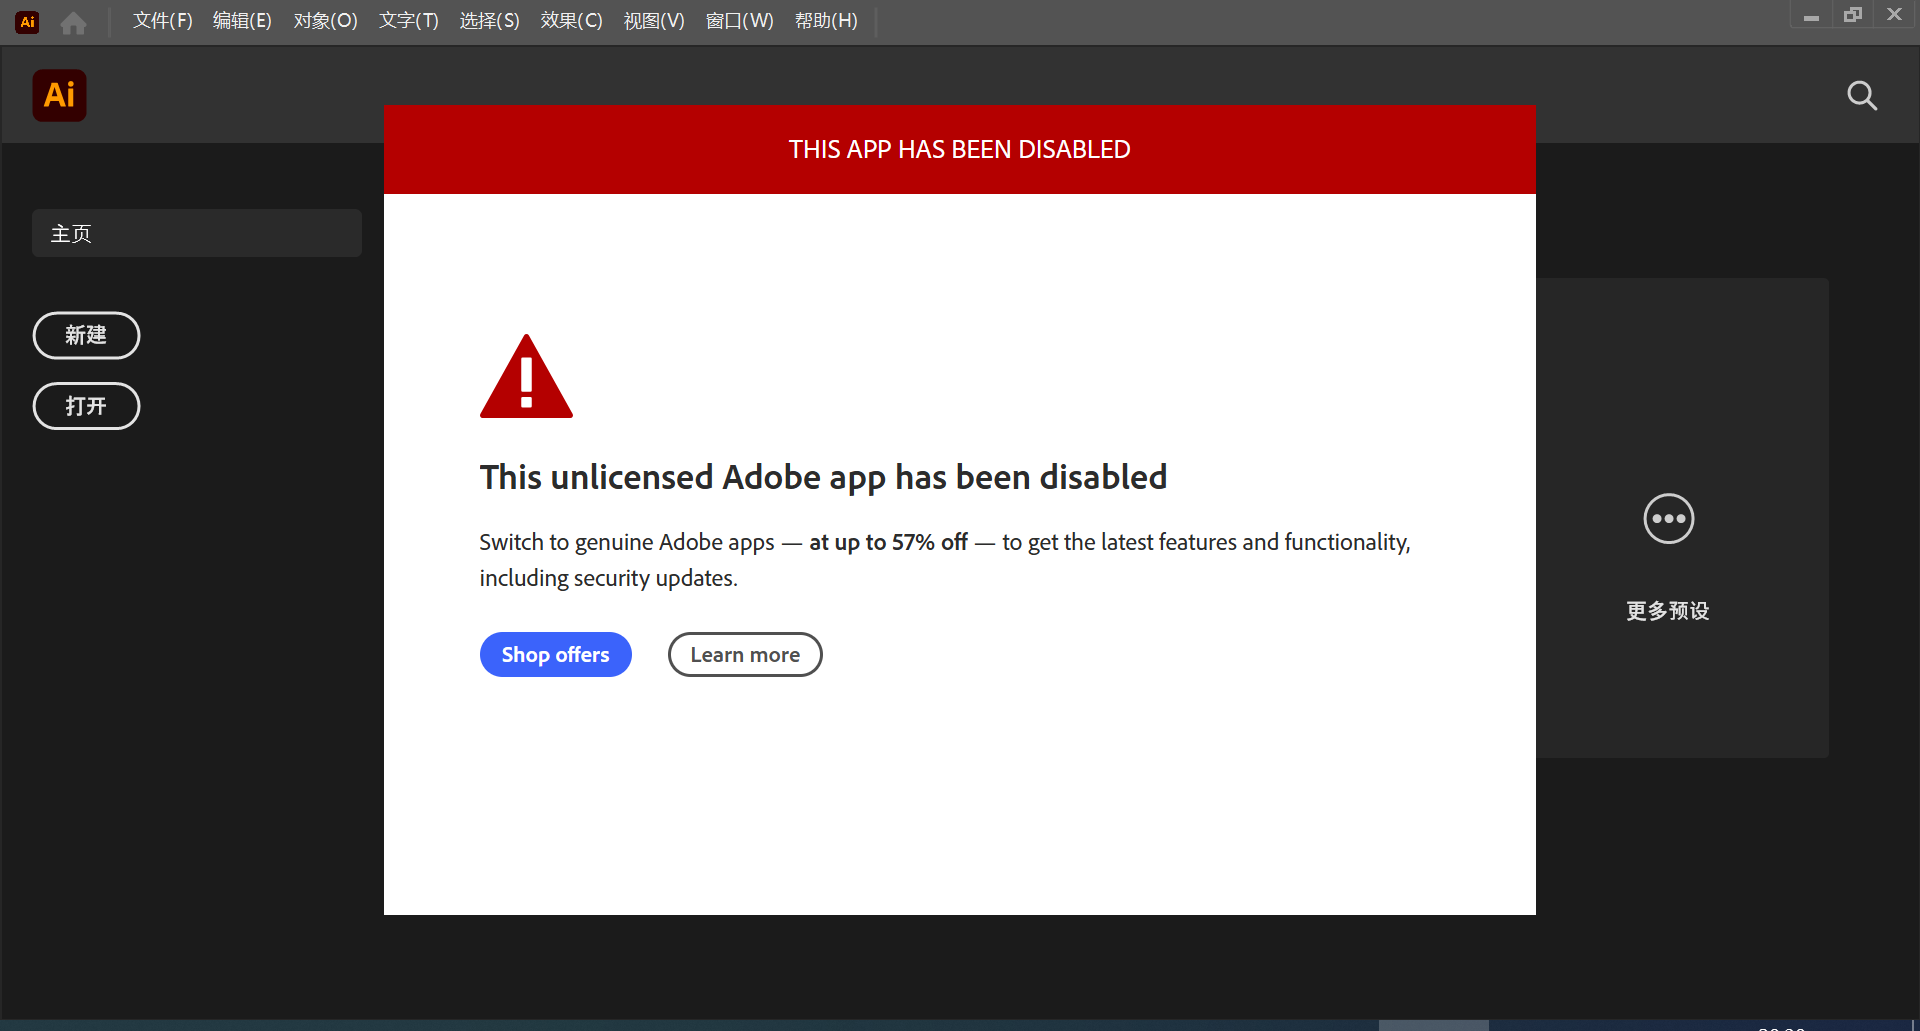Click the large Illustrator Ai logo
The image size is (1920, 1031).
click(59, 96)
